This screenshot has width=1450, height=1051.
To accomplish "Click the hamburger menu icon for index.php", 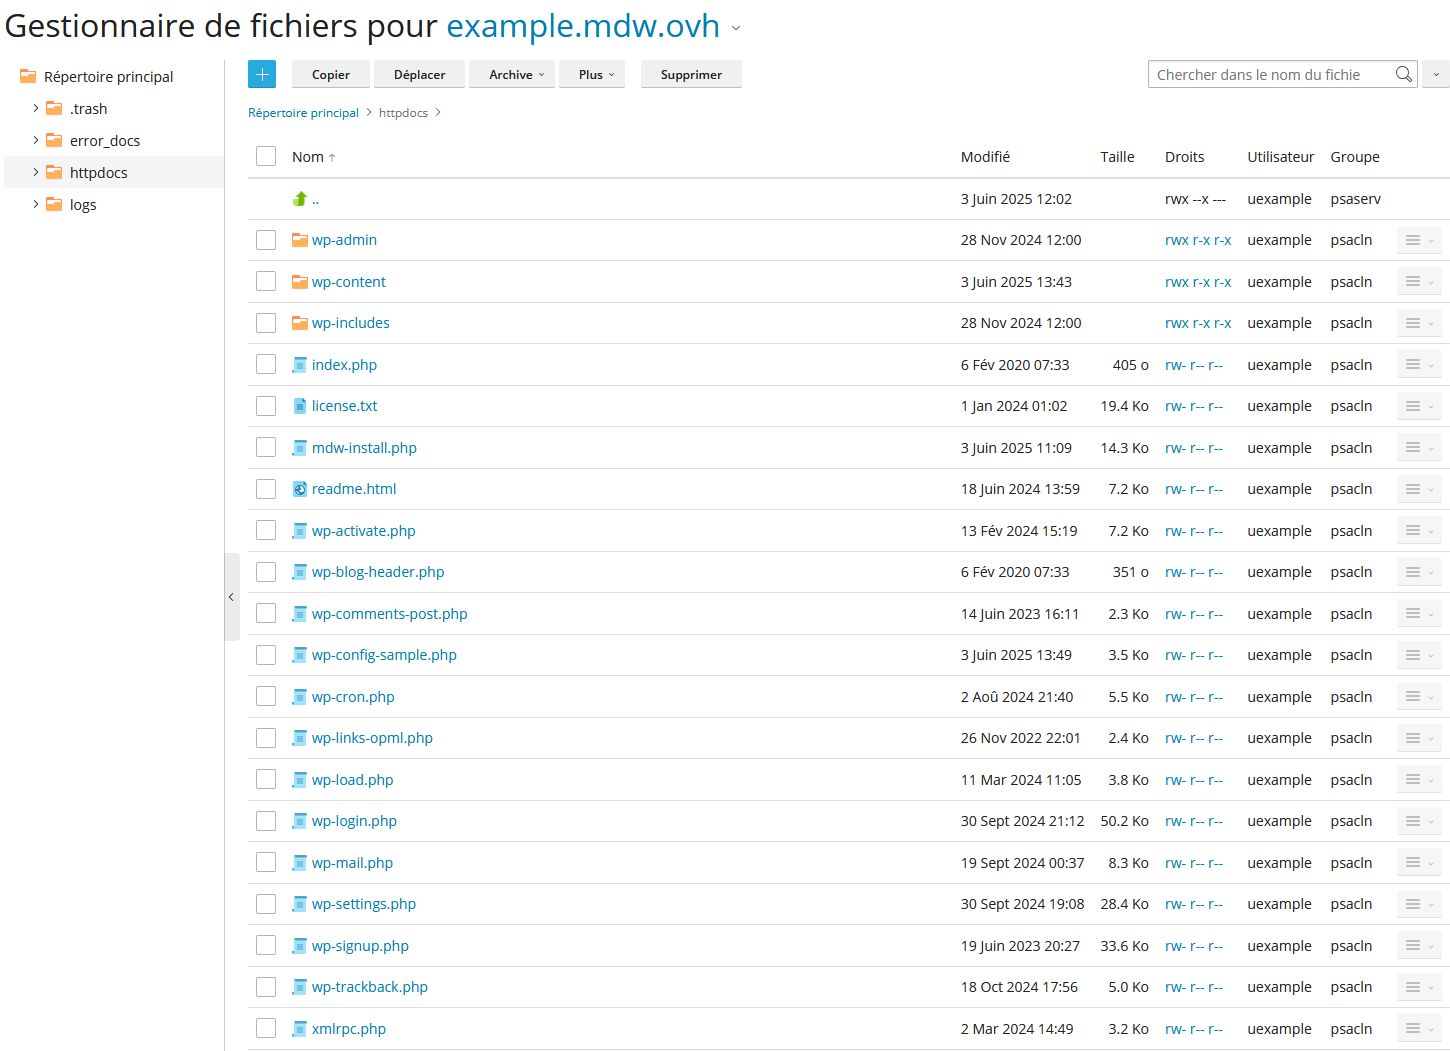I will click(1414, 365).
